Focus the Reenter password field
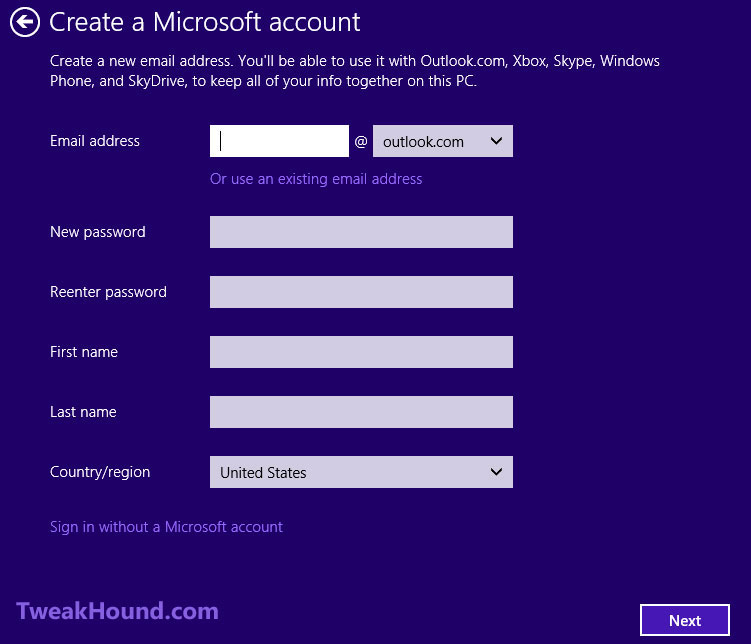 [x=361, y=292]
